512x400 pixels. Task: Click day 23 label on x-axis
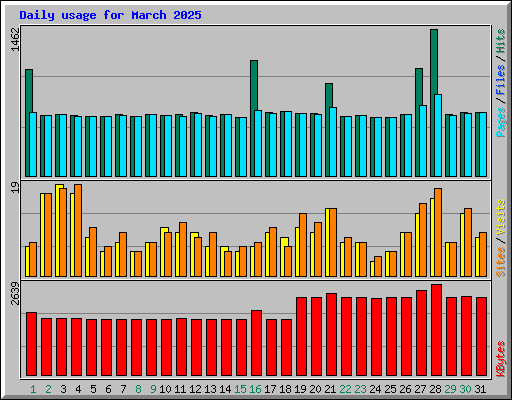pos(360,389)
